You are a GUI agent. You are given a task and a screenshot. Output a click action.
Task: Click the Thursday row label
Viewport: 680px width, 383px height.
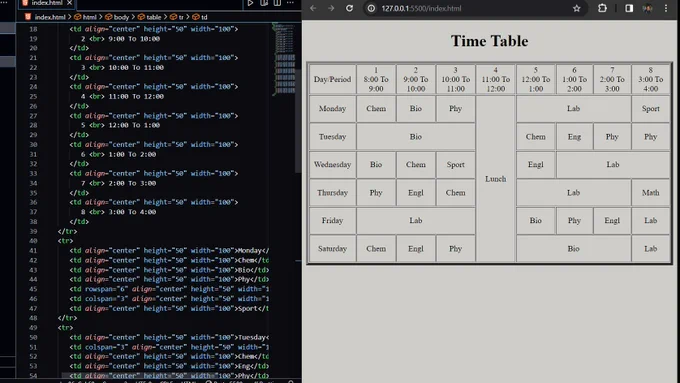[x=332, y=193]
